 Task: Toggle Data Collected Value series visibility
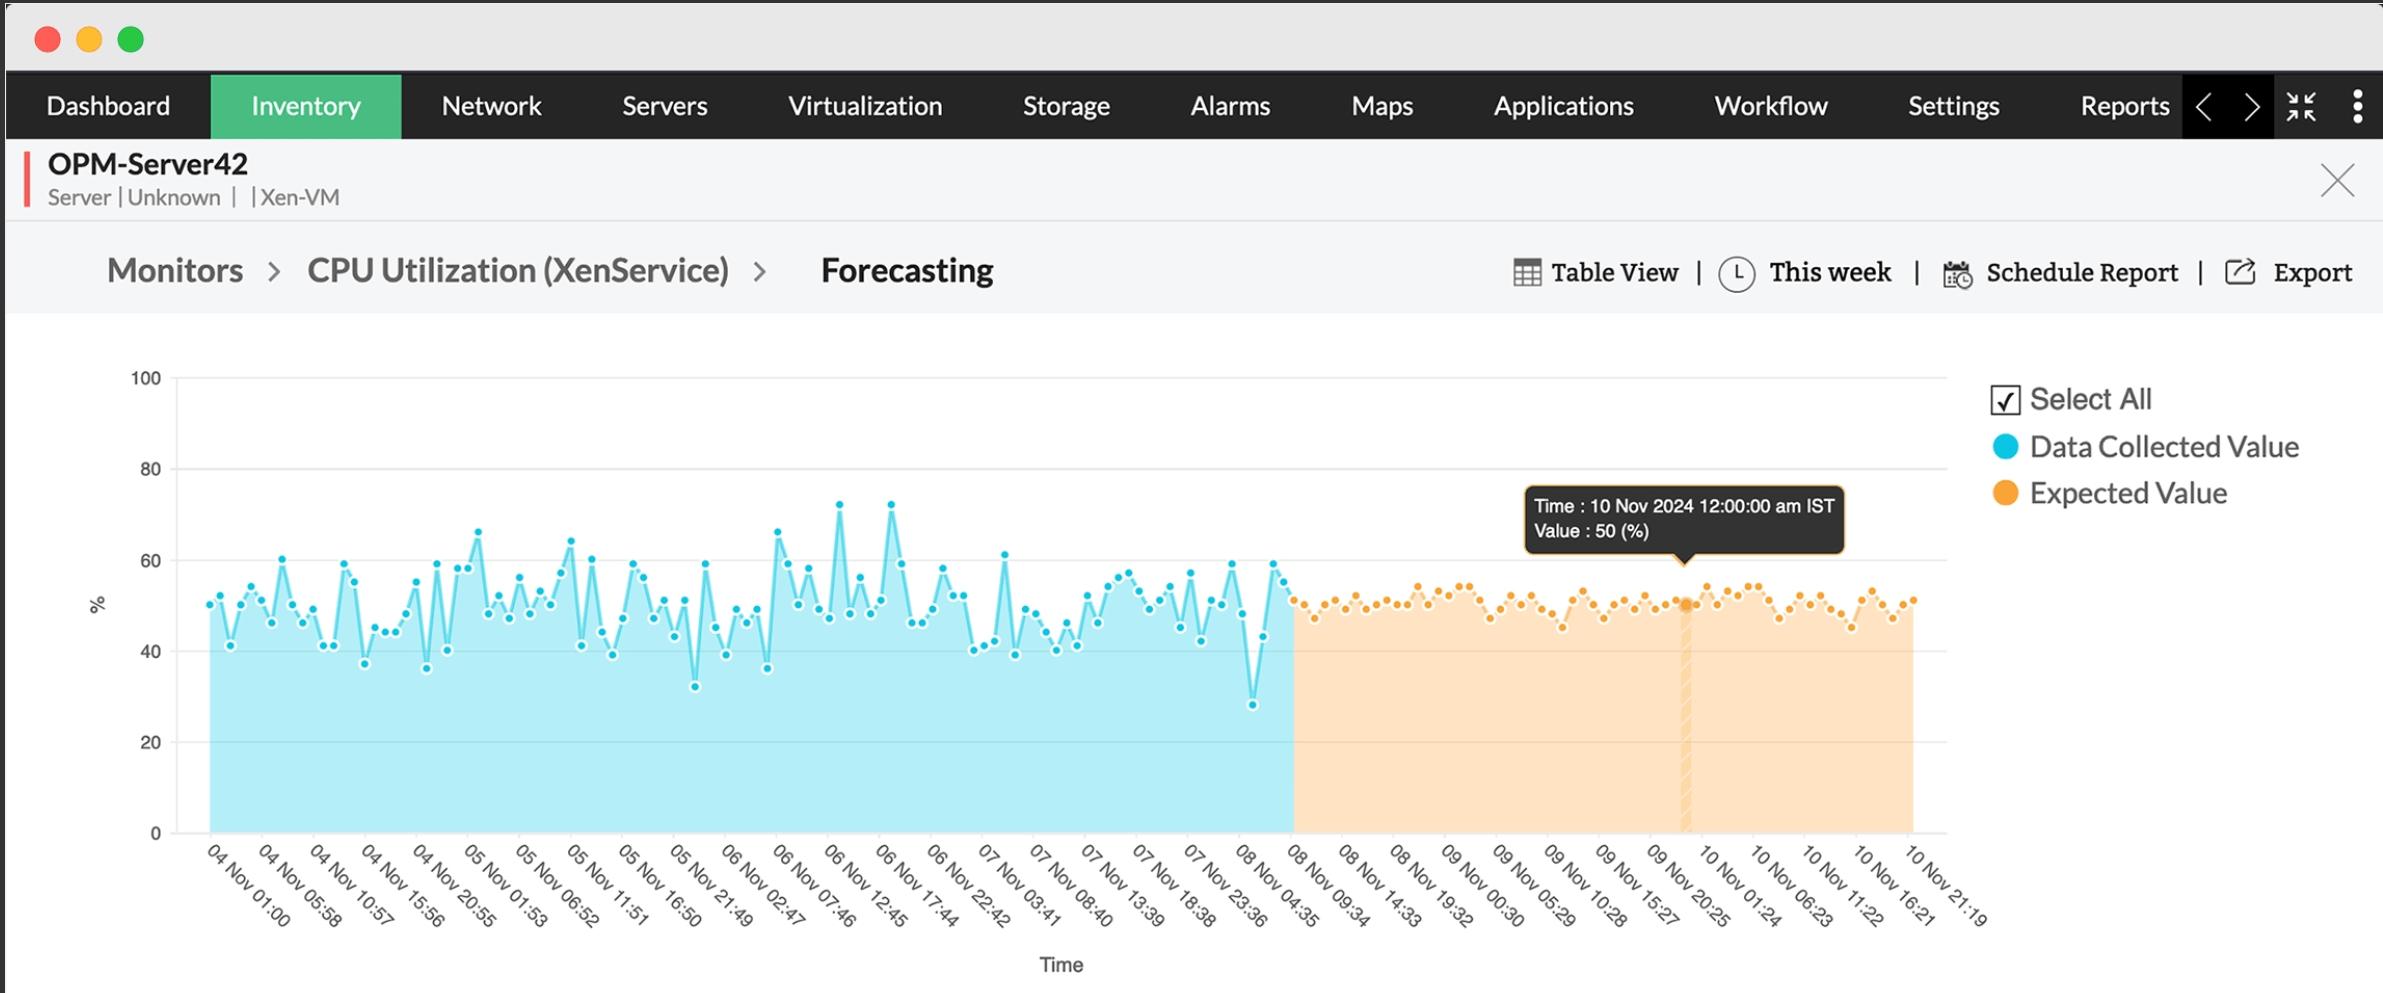pyautogui.click(x=2145, y=447)
